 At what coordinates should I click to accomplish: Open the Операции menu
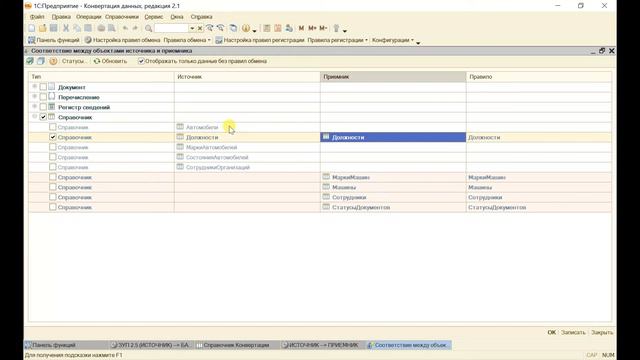click(x=88, y=17)
